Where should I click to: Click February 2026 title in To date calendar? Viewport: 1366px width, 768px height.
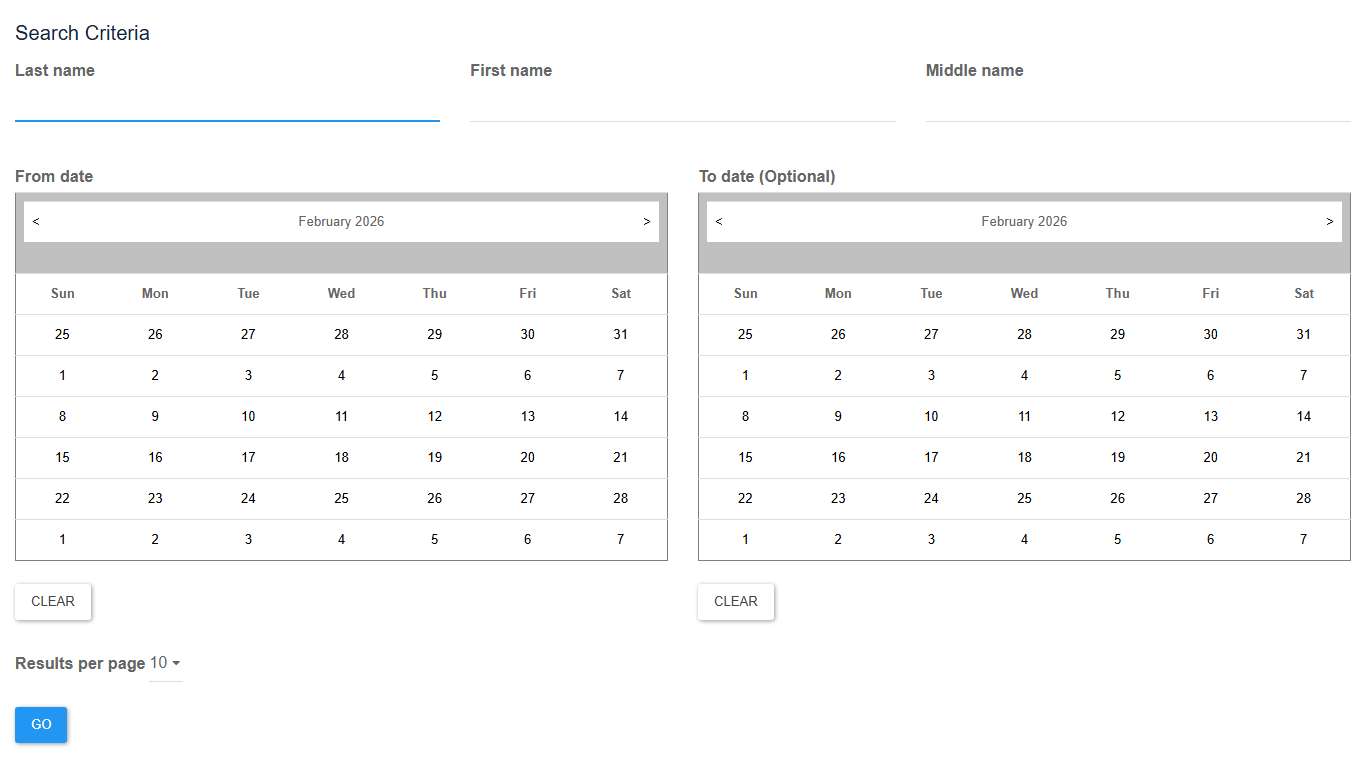(x=1024, y=222)
